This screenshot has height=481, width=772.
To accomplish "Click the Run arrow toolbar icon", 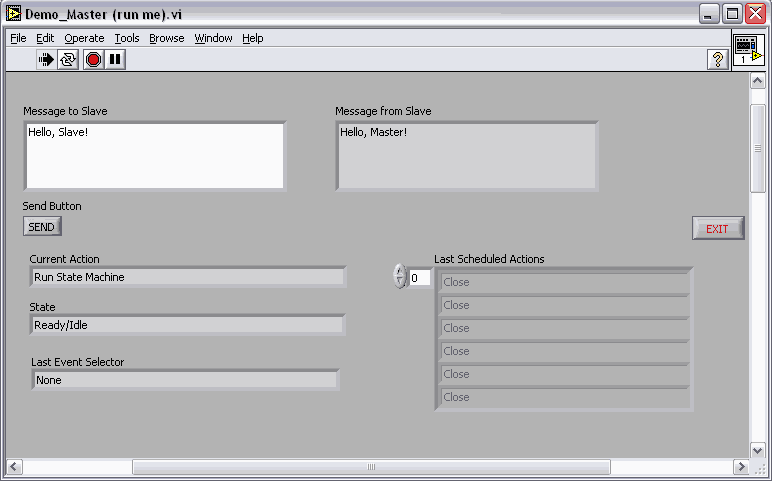I will click(x=46, y=60).
